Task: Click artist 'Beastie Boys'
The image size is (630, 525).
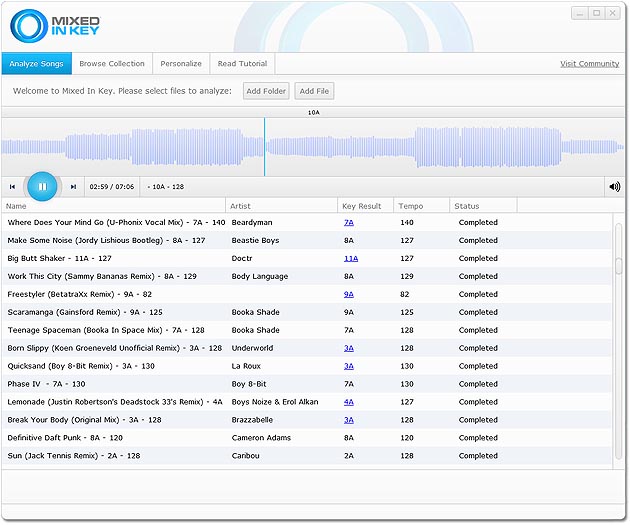Action: (255, 241)
